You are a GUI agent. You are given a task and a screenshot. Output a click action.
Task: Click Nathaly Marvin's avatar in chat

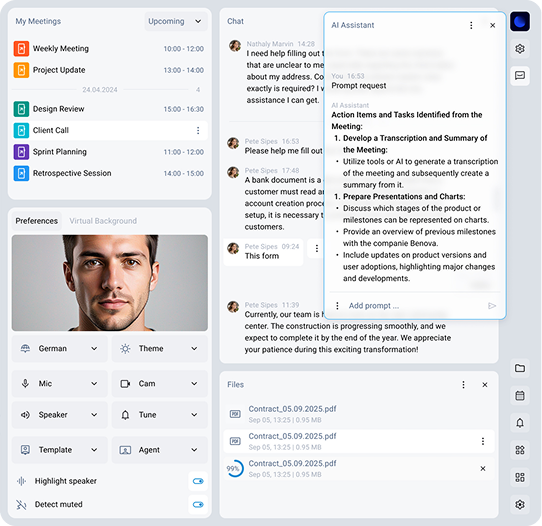[235, 46]
